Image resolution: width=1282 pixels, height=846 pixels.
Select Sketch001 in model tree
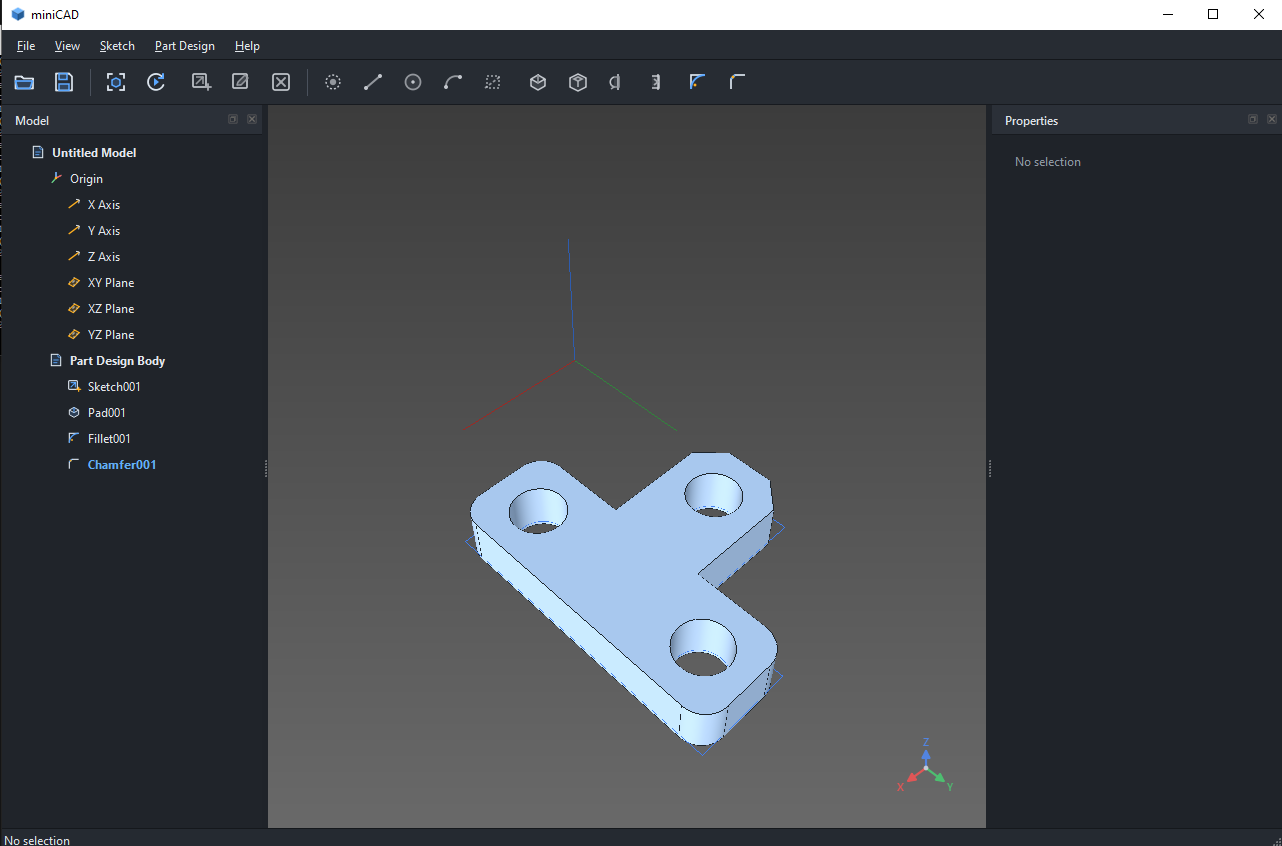pyautogui.click(x=114, y=387)
